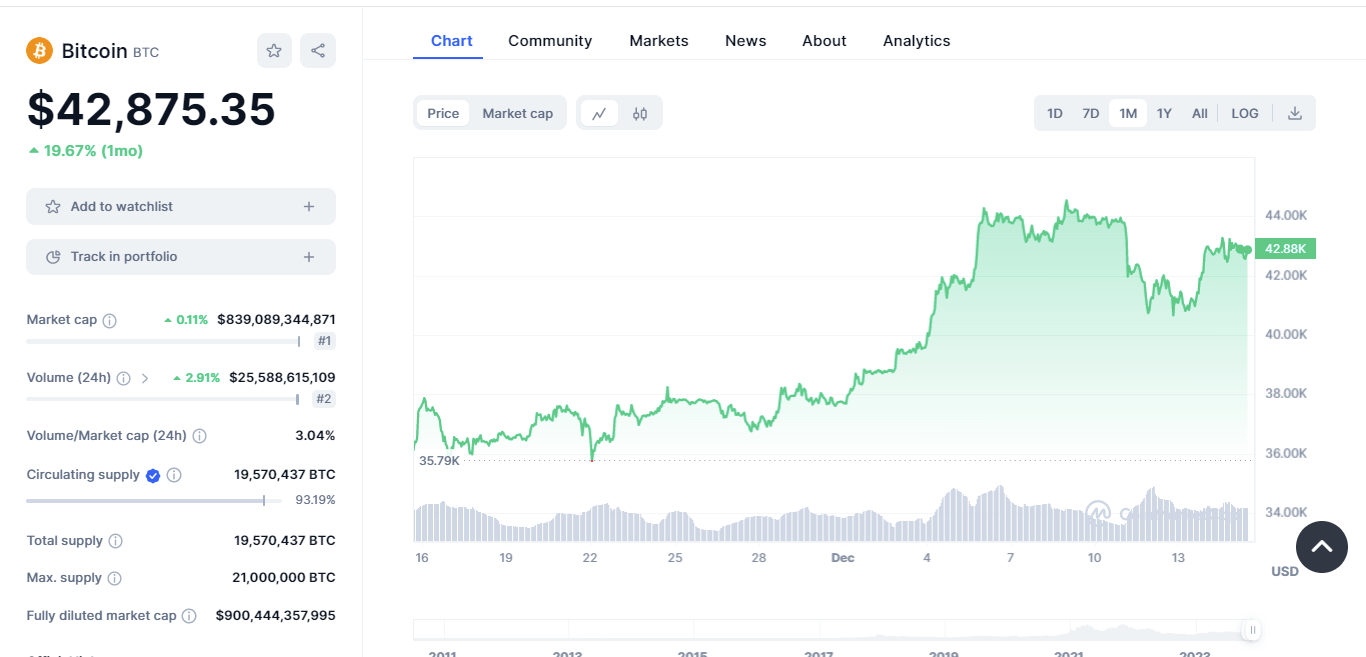Click the 19.67% (1mo) change text
The height and width of the screenshot is (657, 1366).
pyautogui.click(x=86, y=151)
